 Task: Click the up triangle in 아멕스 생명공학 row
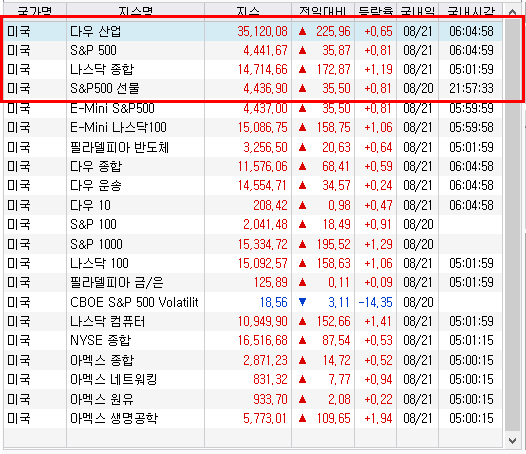(302, 418)
